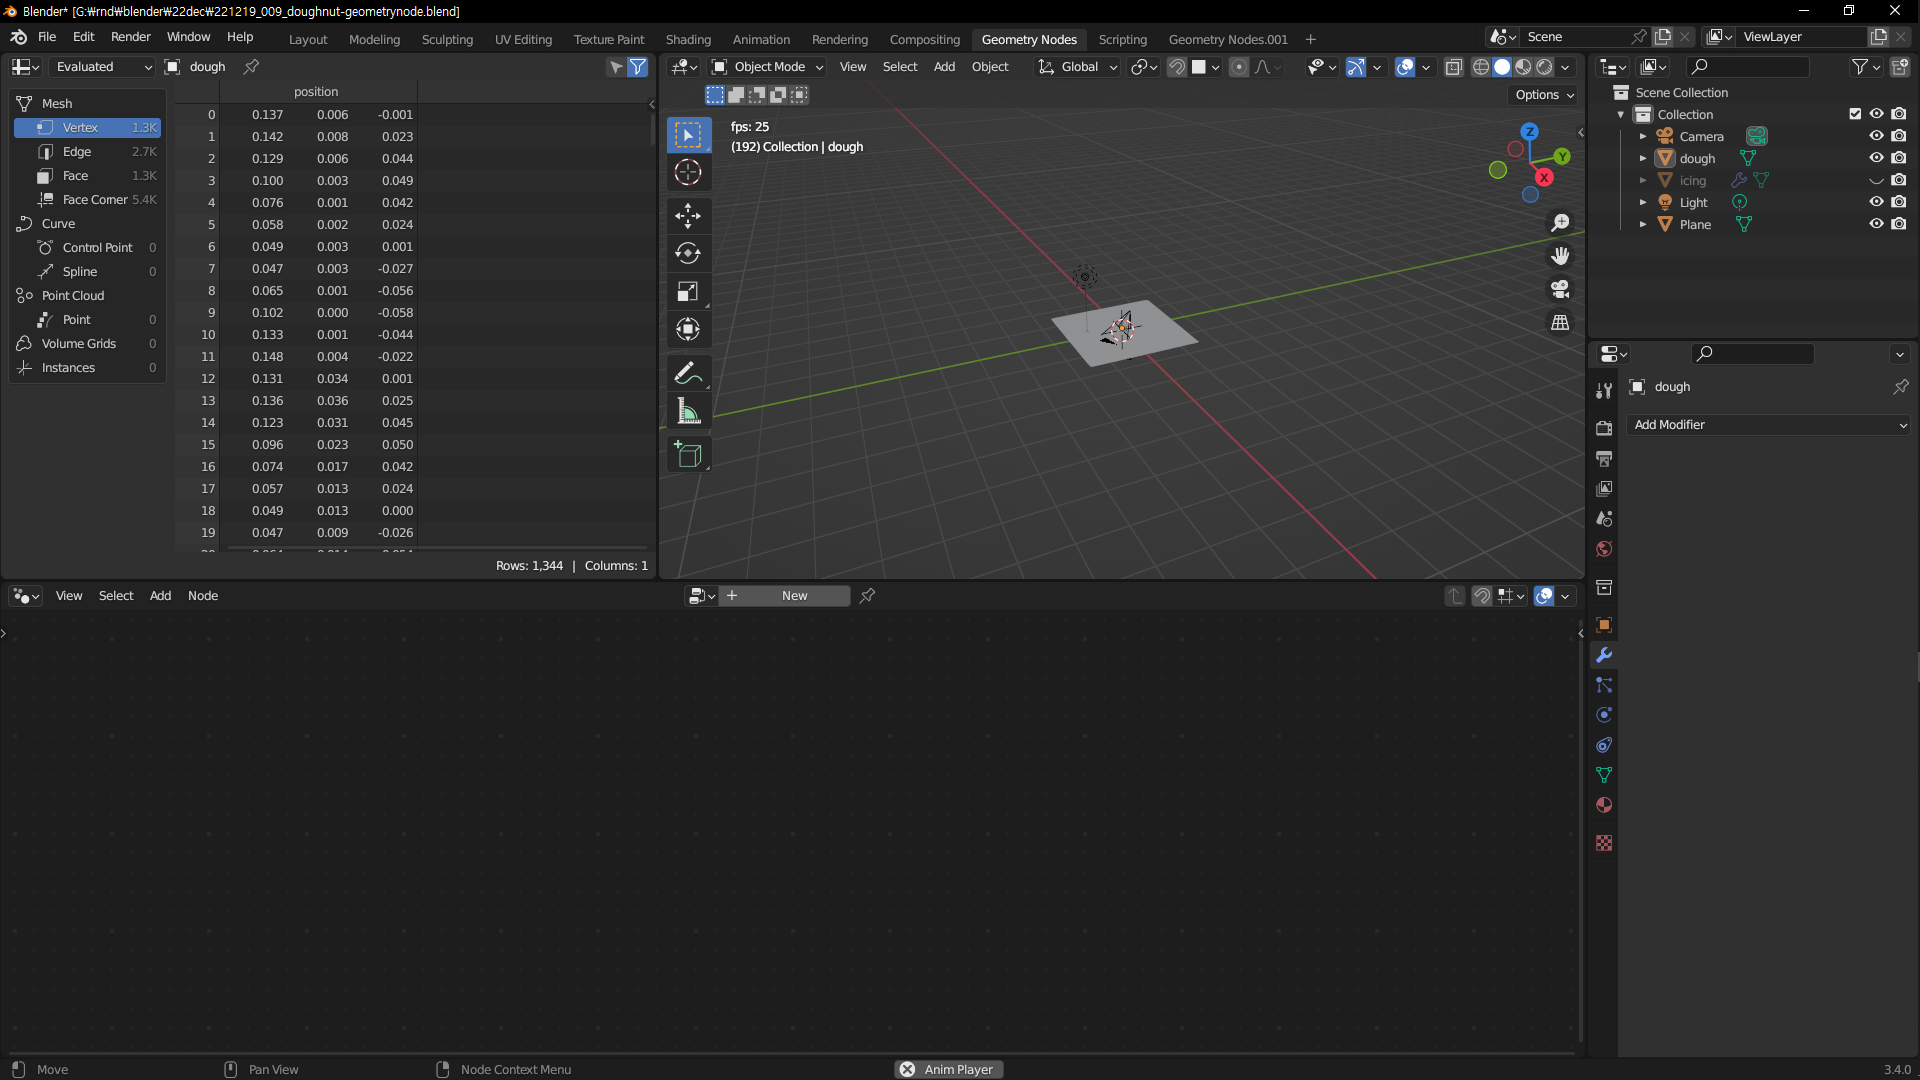Open the Object Mode dropdown

click(x=768, y=67)
